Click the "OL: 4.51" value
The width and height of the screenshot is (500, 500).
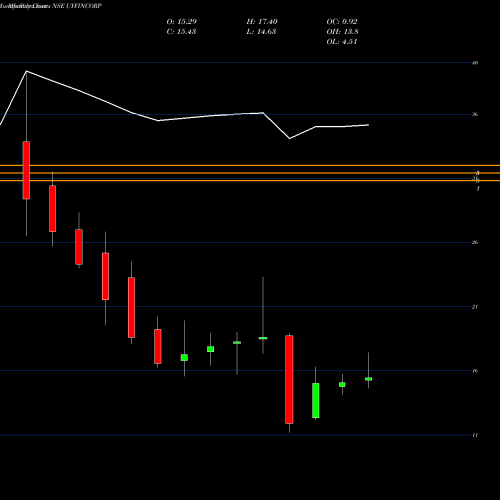pyautogui.click(x=342, y=42)
